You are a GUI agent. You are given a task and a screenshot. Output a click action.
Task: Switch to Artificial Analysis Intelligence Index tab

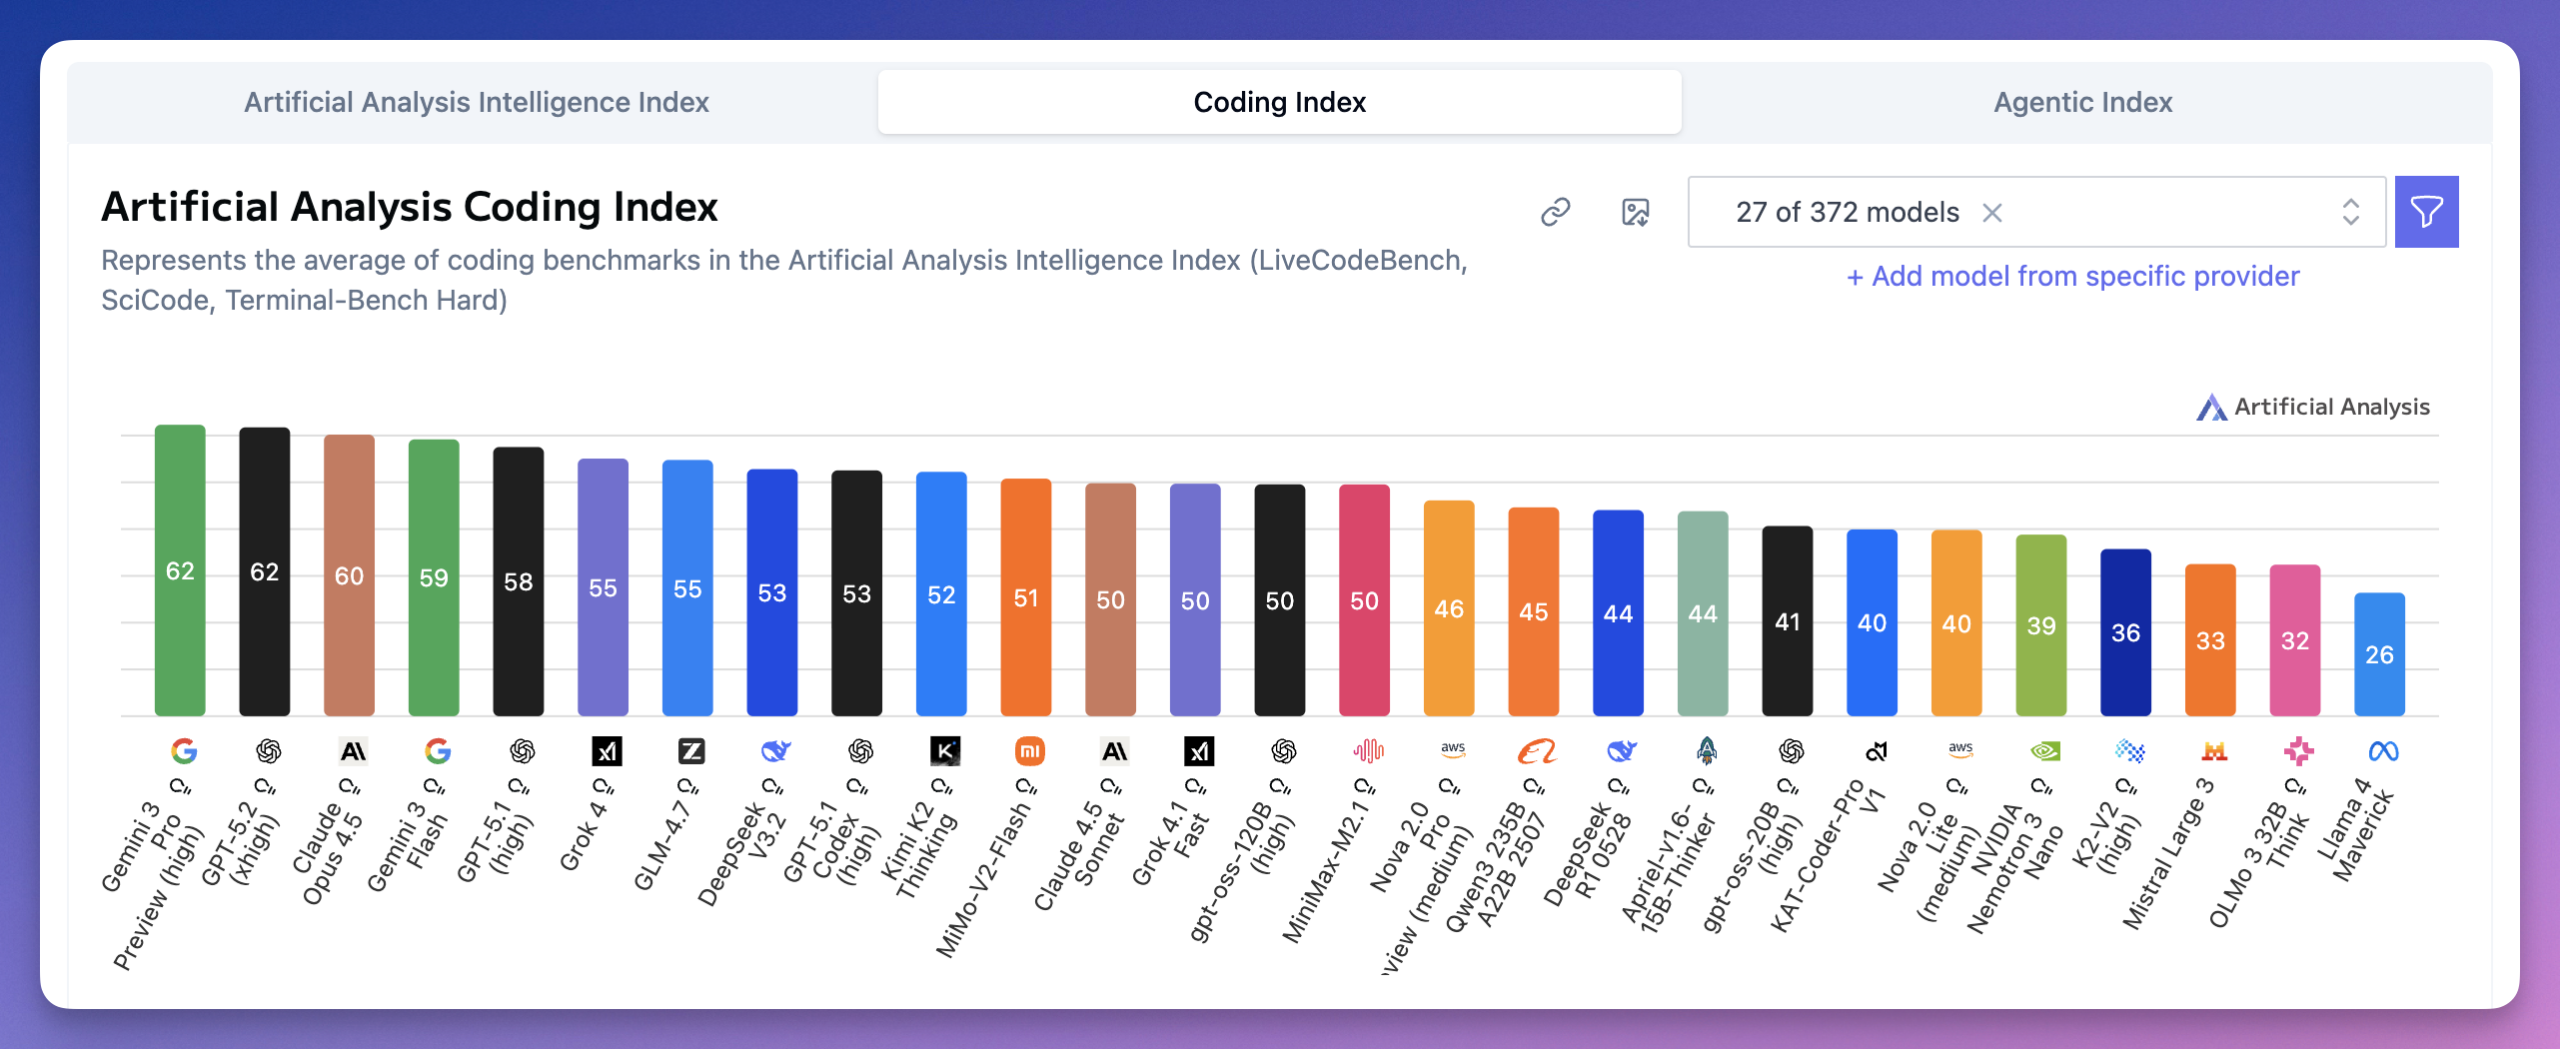(476, 102)
